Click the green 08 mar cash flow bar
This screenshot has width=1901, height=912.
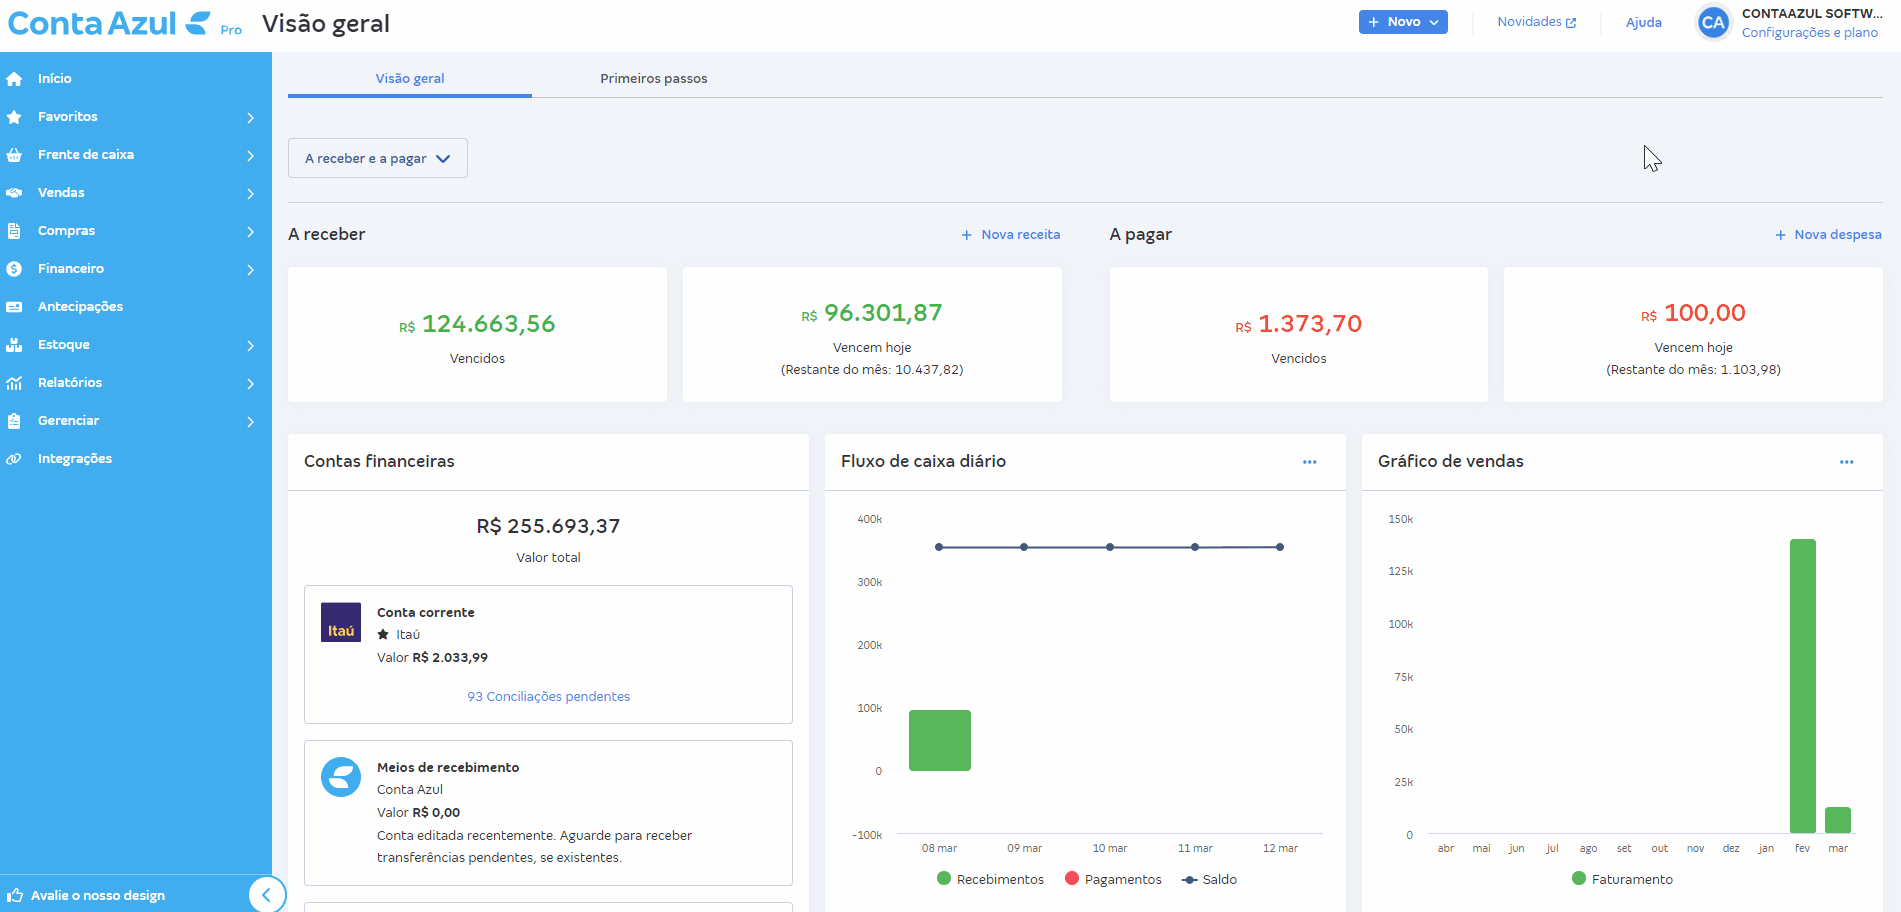pos(940,740)
